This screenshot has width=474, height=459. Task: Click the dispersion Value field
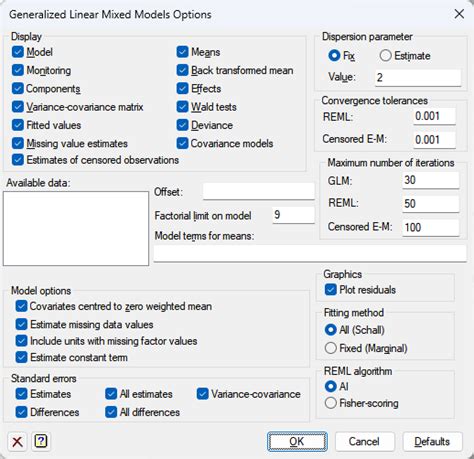pos(418,78)
